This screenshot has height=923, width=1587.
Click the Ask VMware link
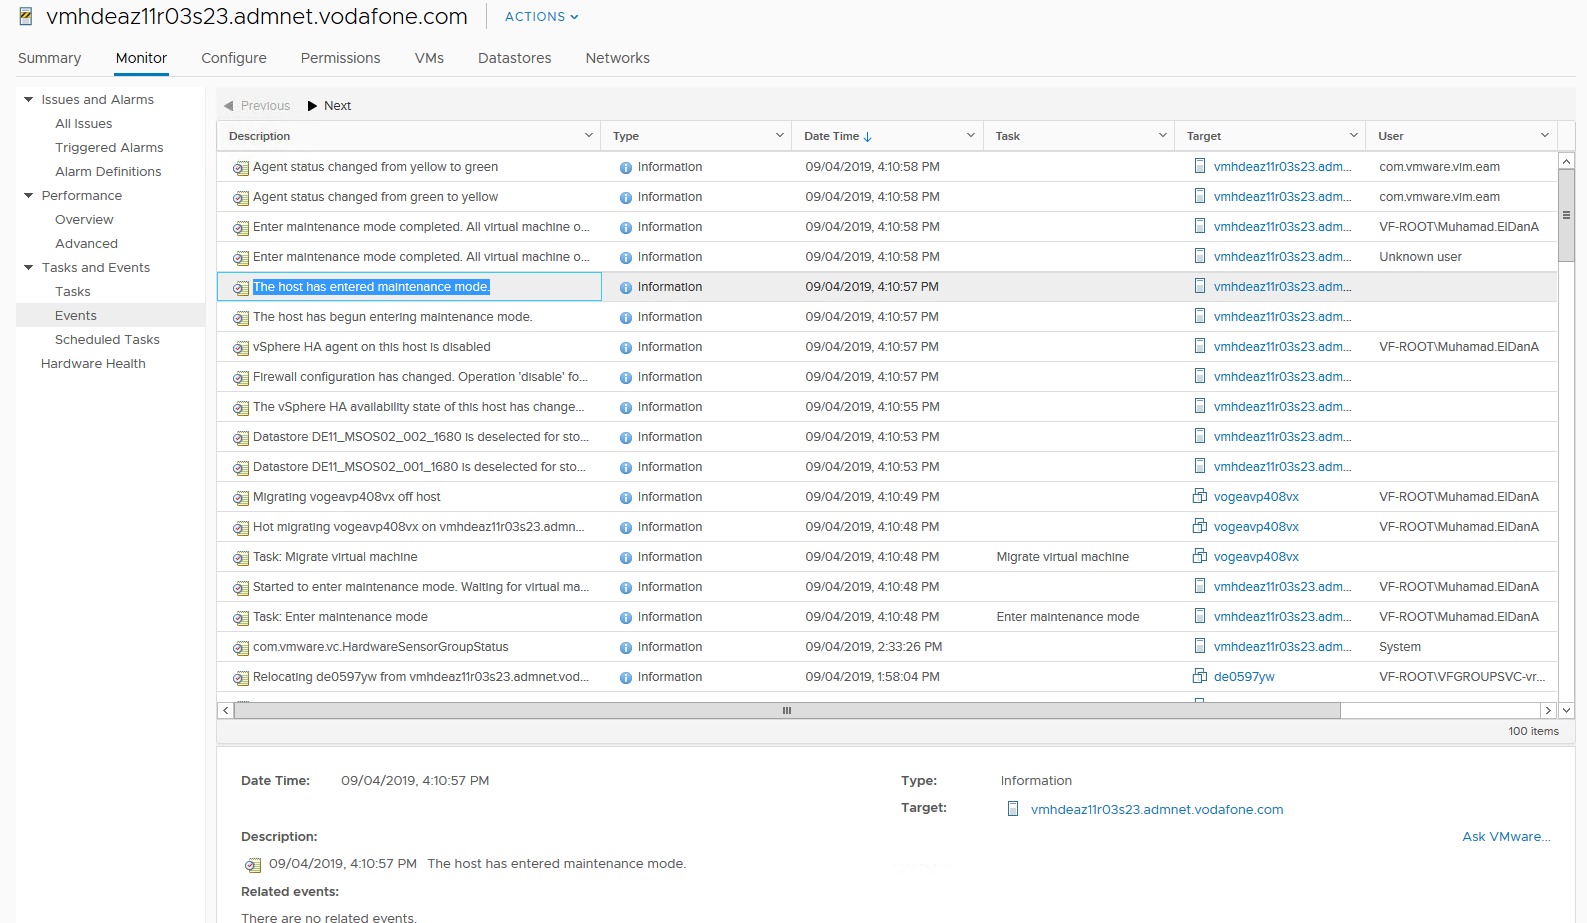[1505, 837]
